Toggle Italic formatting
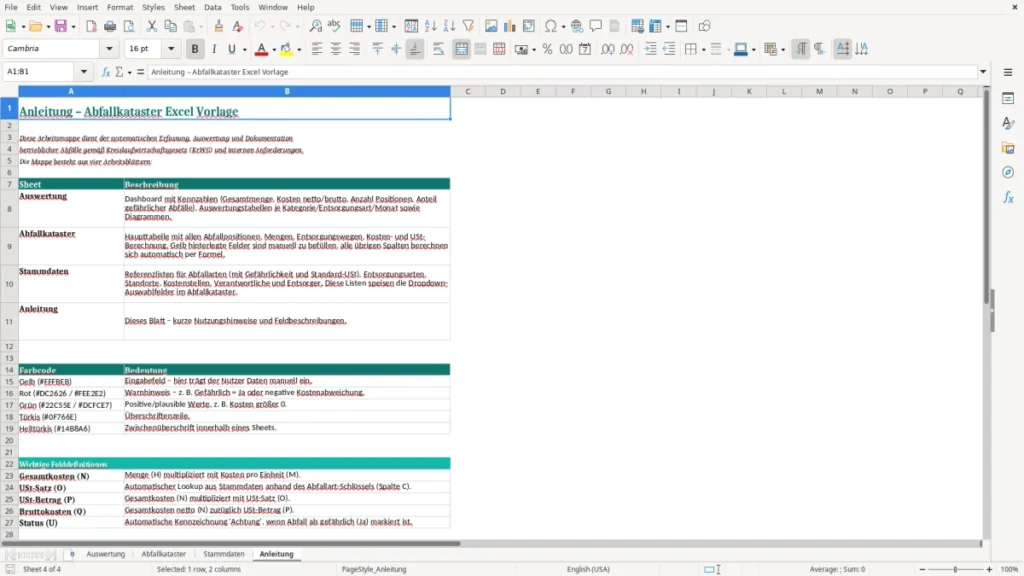Image resolution: width=1024 pixels, height=576 pixels. coord(214,49)
